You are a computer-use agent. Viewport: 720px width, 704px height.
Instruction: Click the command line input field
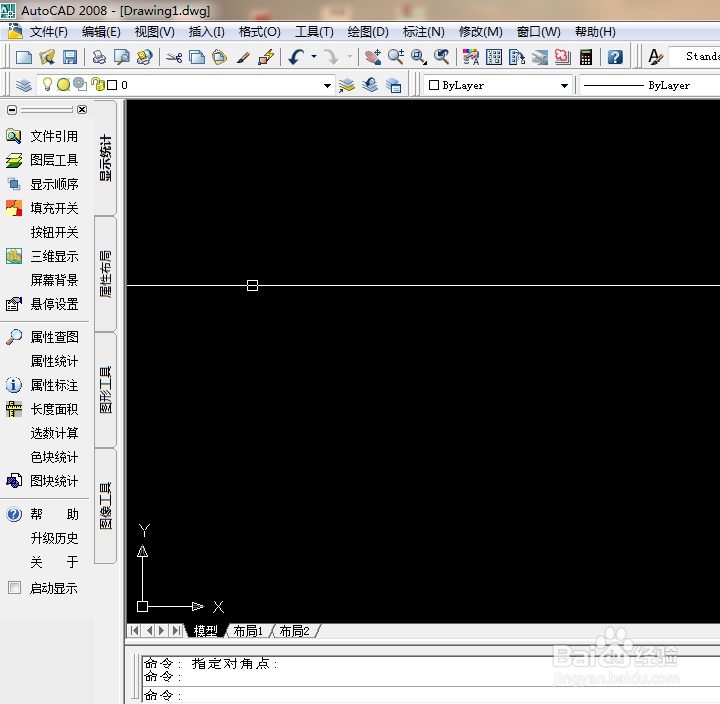[x=431, y=695]
